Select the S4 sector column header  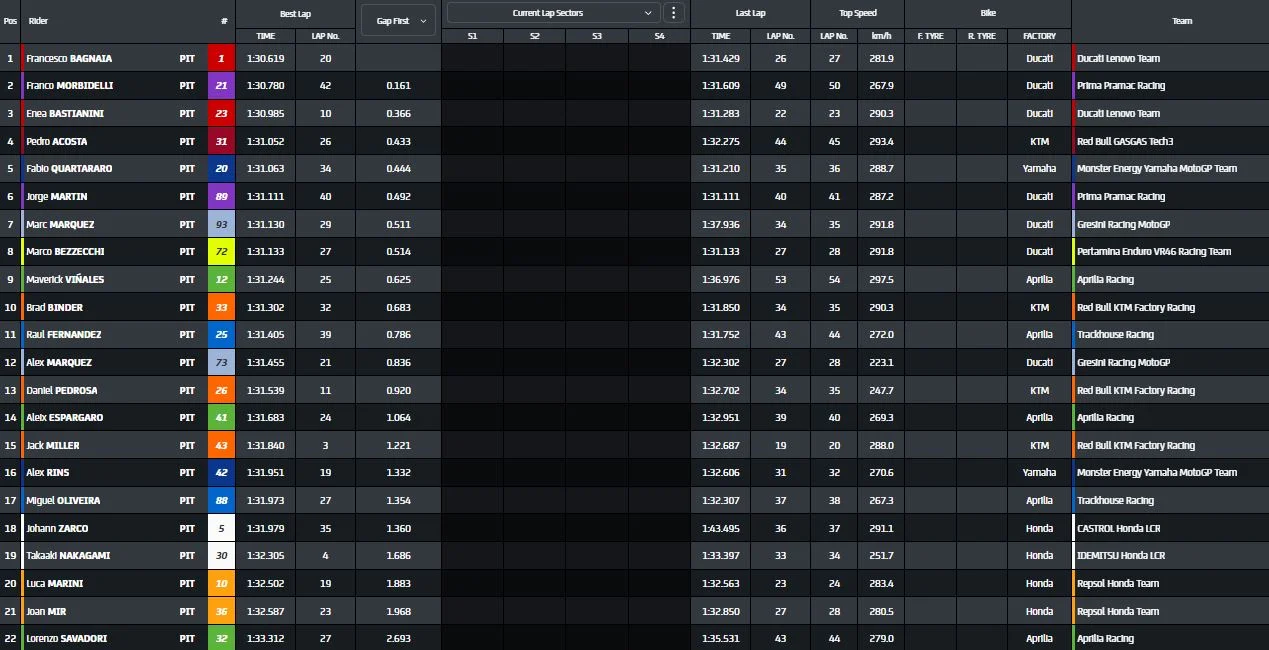tap(659, 36)
